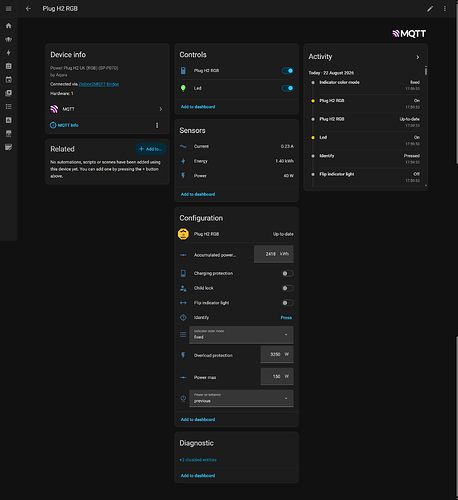Image resolution: width=458 pixels, height=500 pixels.
Task: Open the MQTT integration row
Action: (x=107, y=109)
